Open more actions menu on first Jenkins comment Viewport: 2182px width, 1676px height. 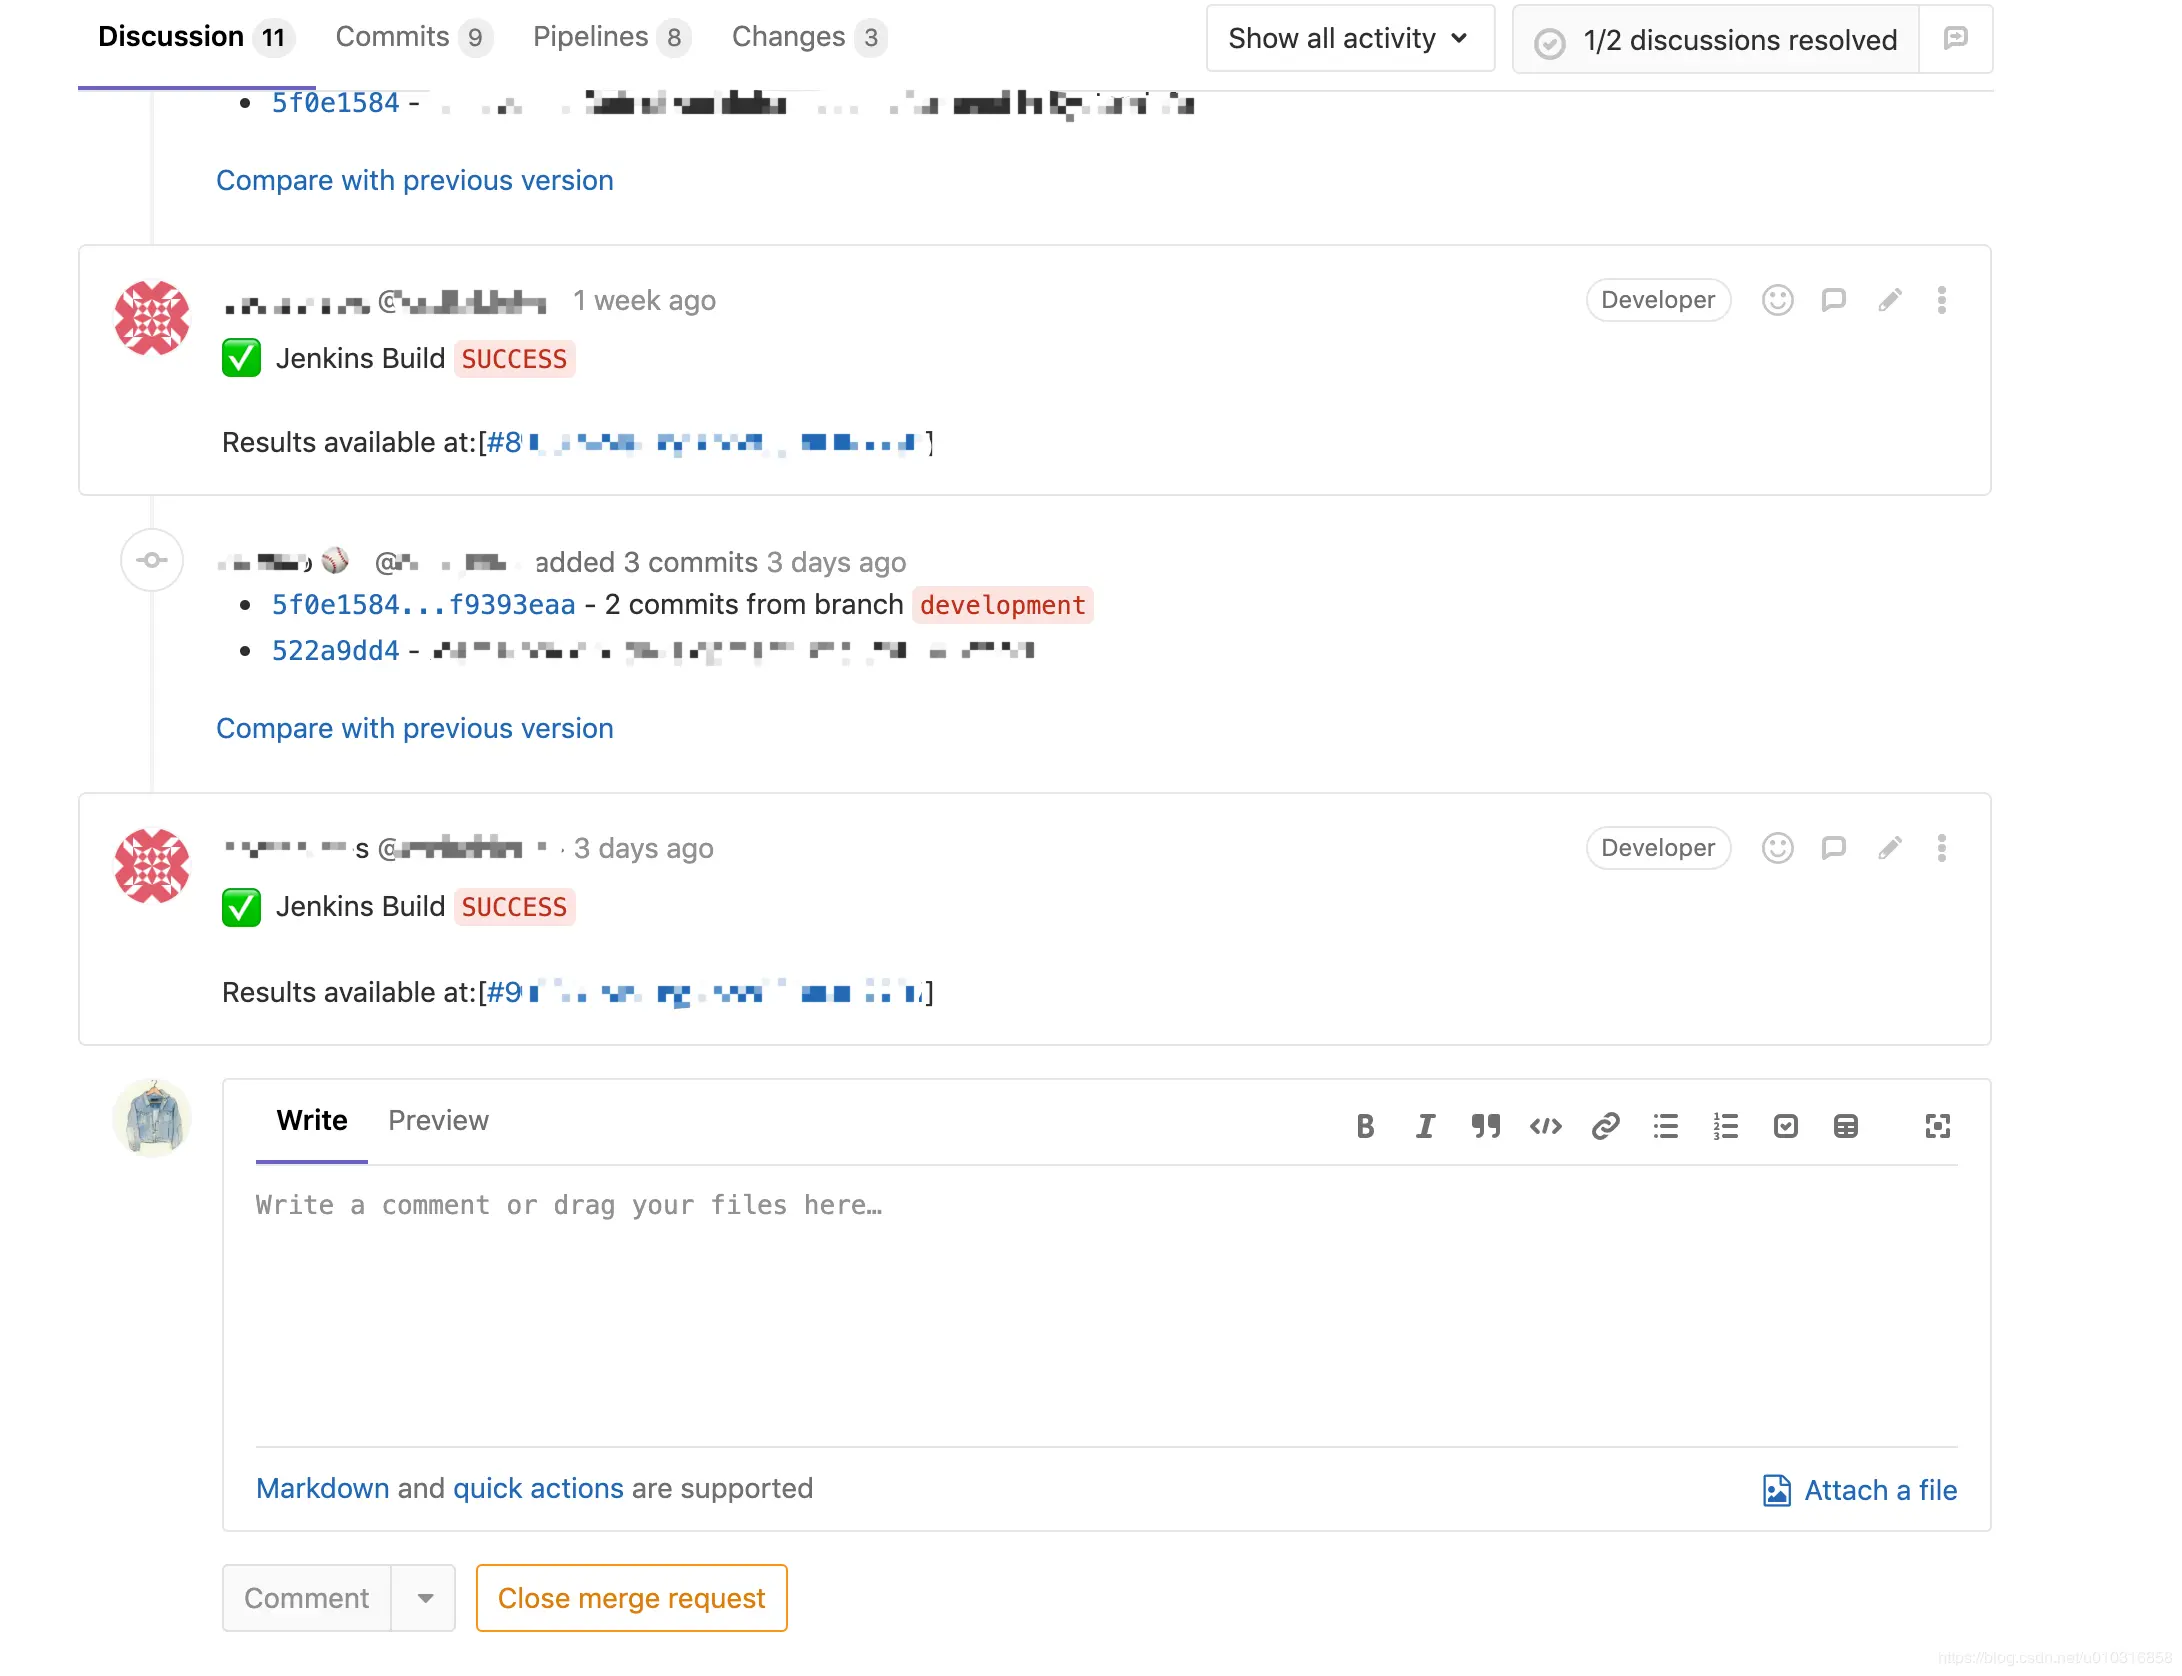[1941, 300]
